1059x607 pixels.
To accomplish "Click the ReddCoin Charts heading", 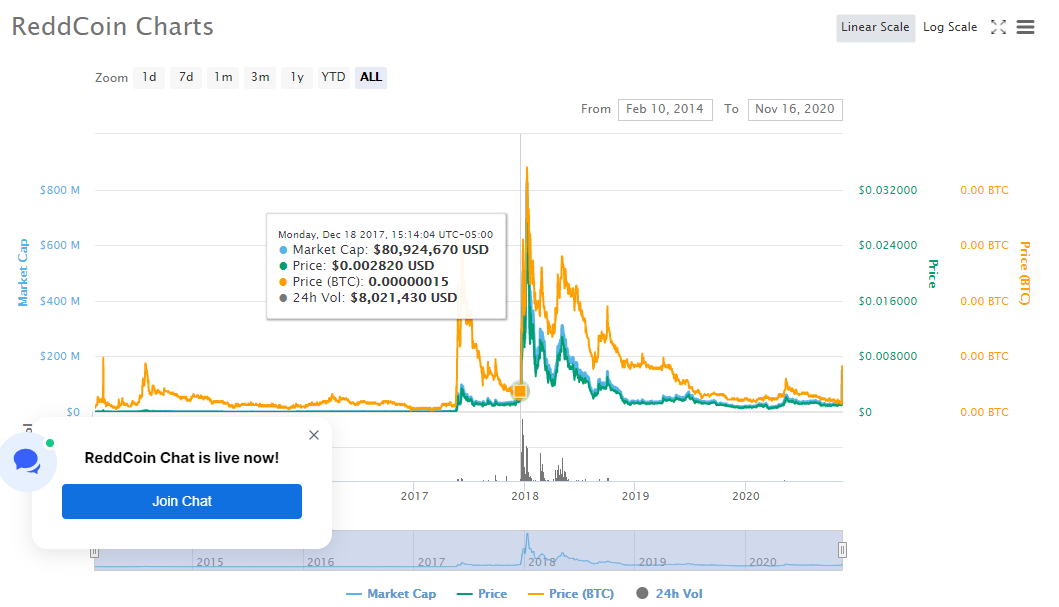I will (x=112, y=26).
